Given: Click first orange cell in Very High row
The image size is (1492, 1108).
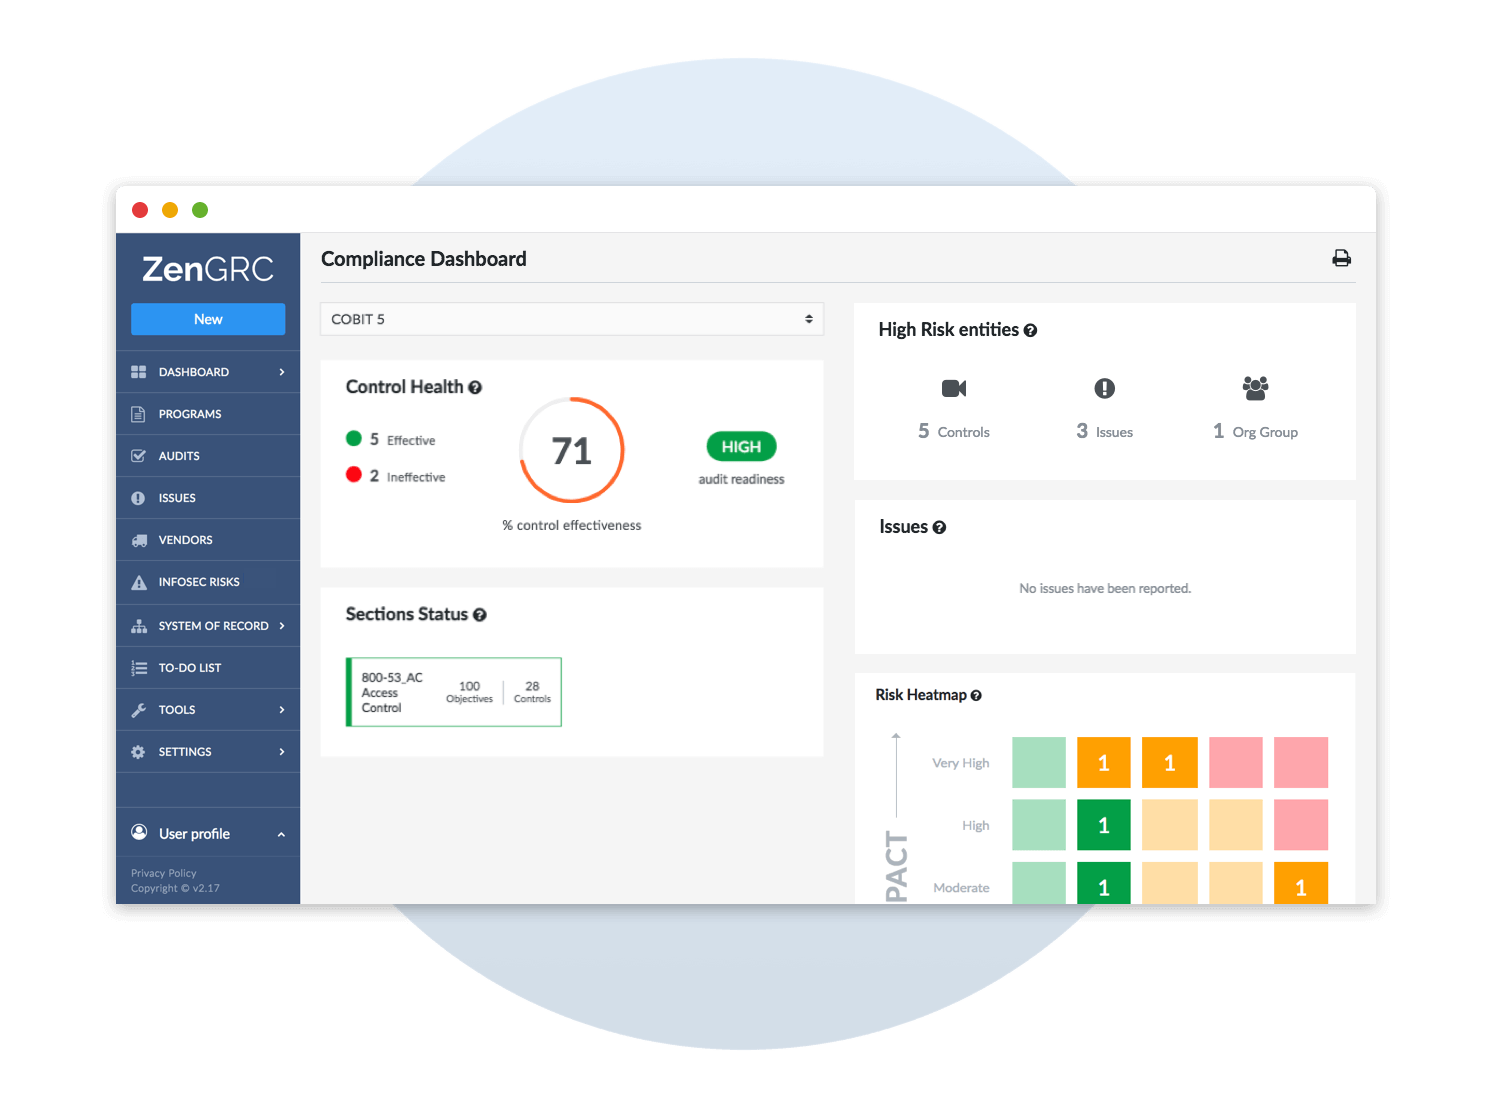Looking at the screenshot, I should pos(1104,763).
